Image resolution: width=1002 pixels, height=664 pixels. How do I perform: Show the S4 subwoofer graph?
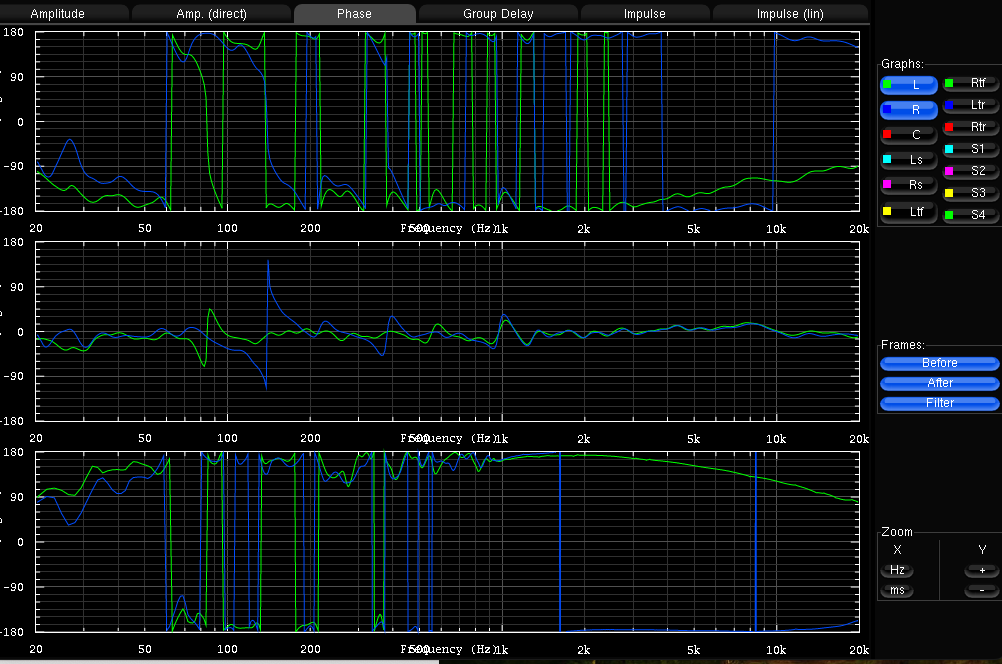pyautogui.click(x=969, y=215)
